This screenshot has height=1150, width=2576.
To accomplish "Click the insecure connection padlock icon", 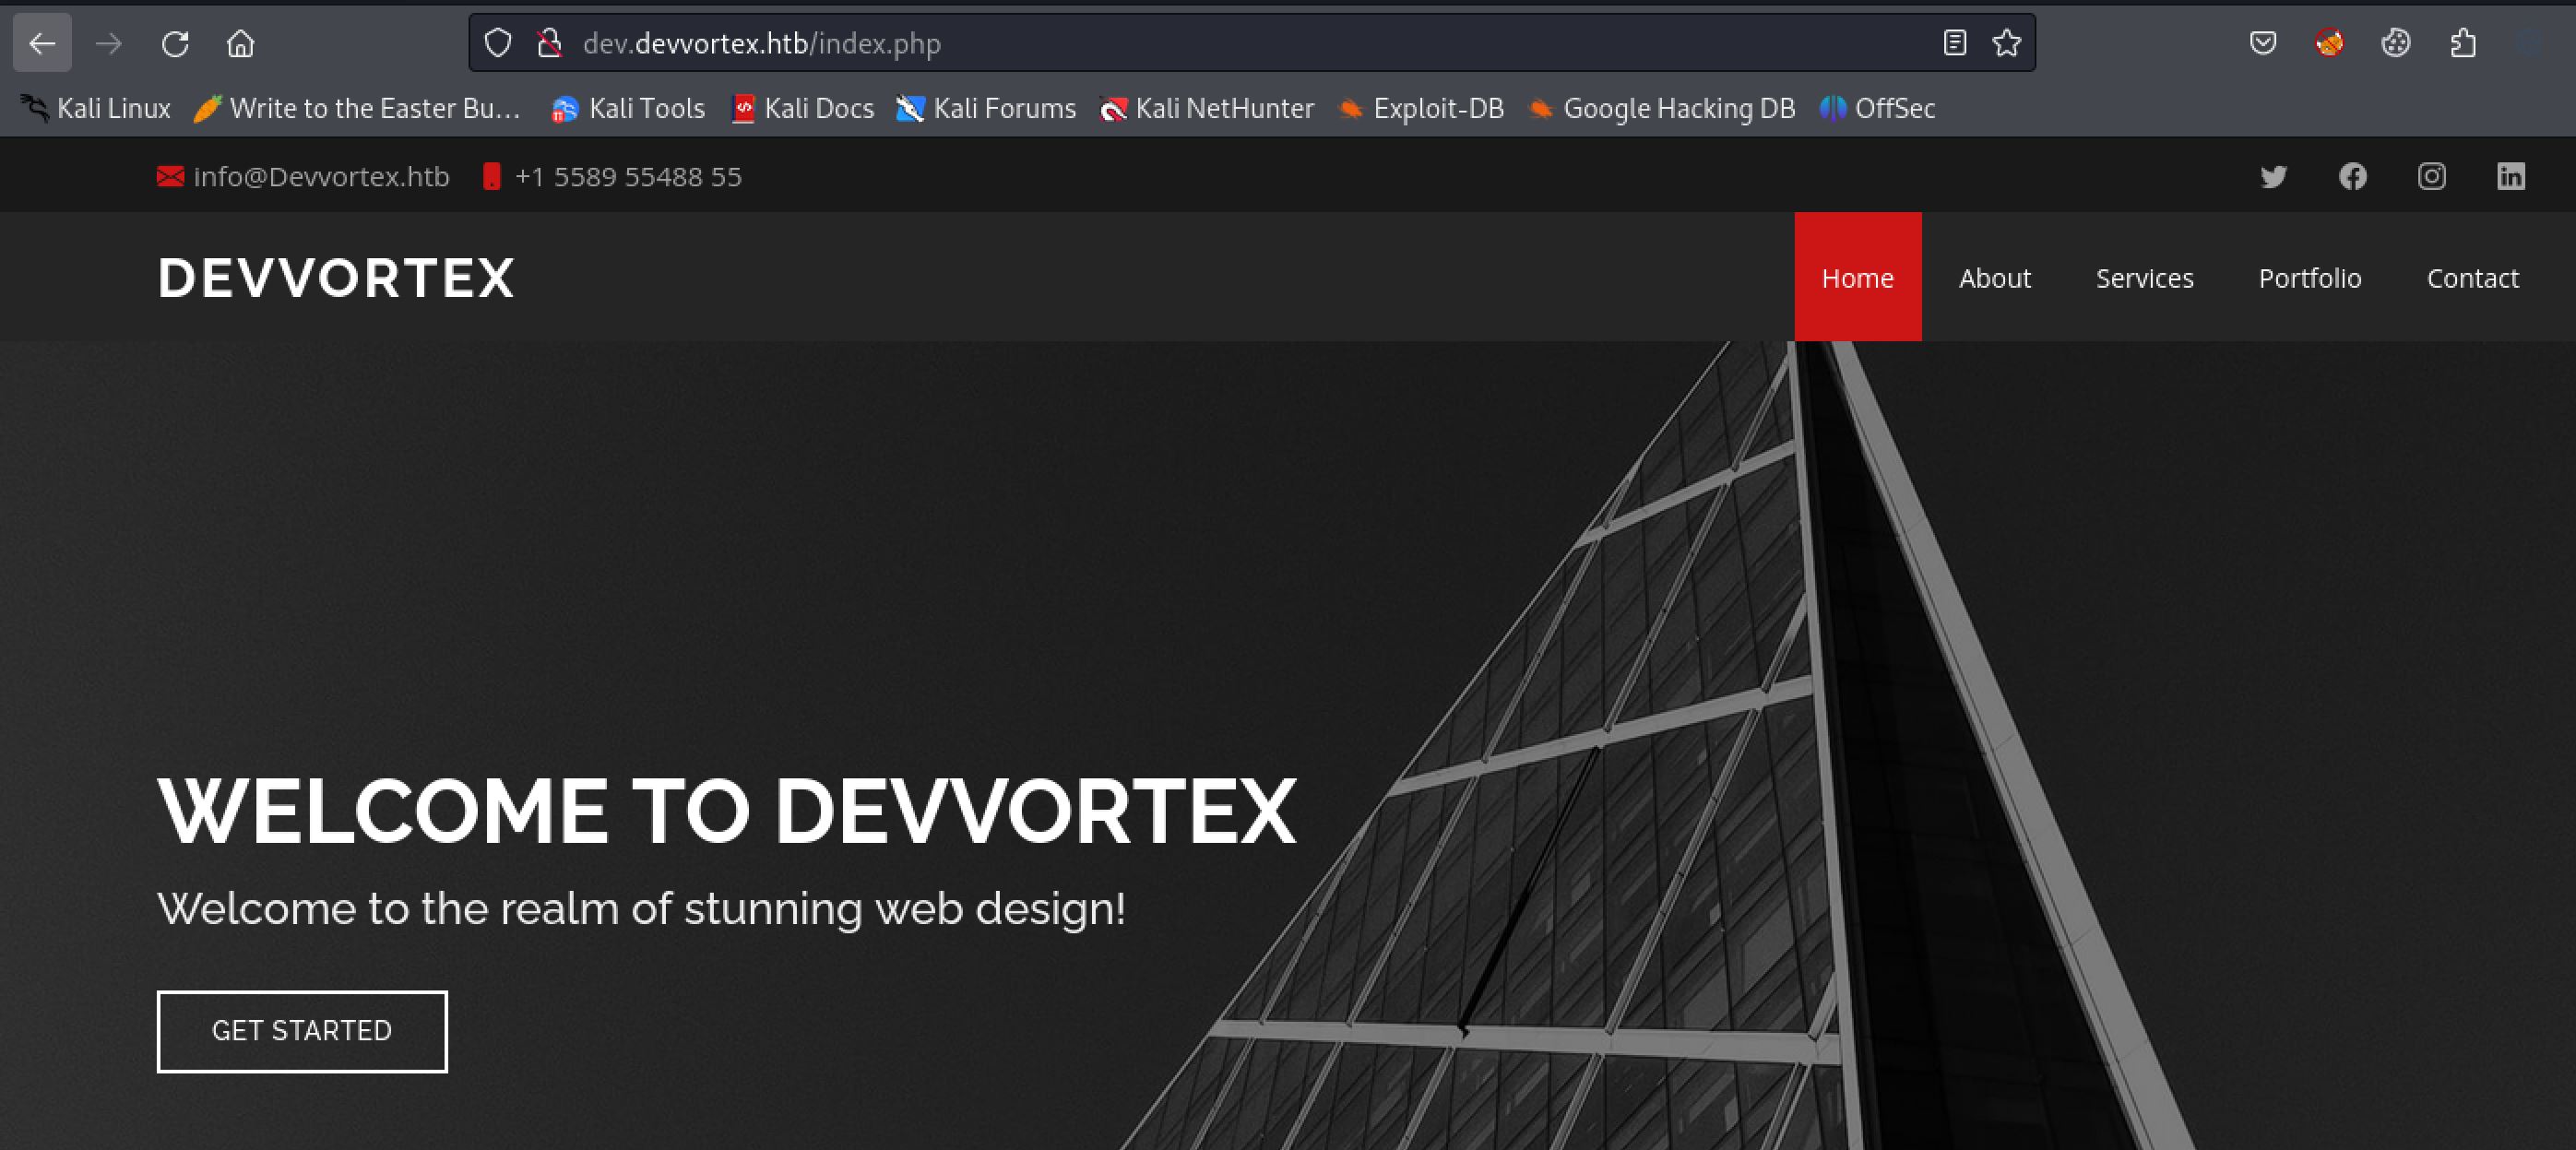I will 549,43.
